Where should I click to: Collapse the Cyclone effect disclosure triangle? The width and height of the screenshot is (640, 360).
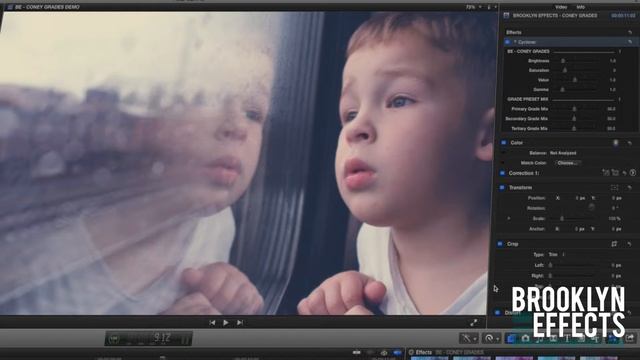point(515,42)
